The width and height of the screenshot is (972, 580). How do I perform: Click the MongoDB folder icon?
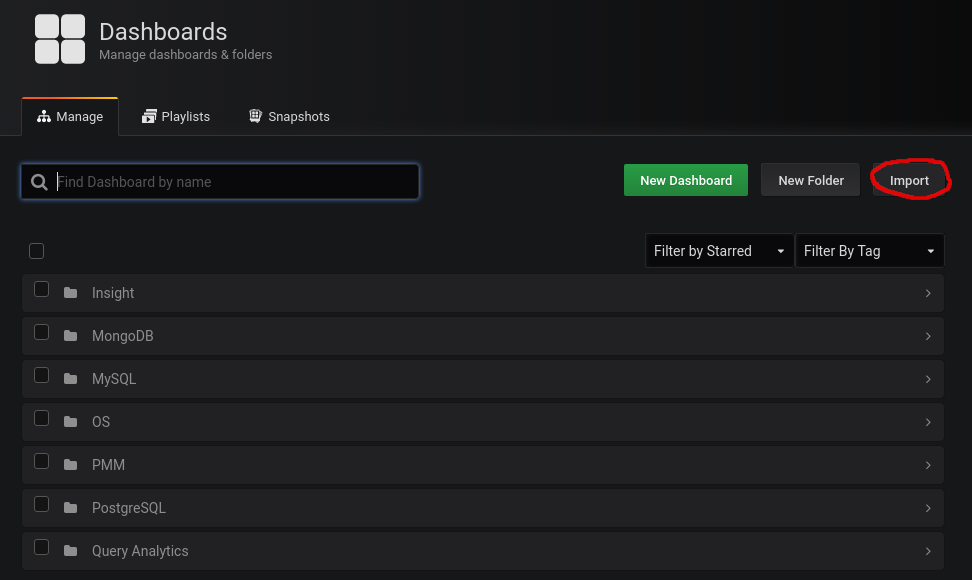click(x=70, y=336)
